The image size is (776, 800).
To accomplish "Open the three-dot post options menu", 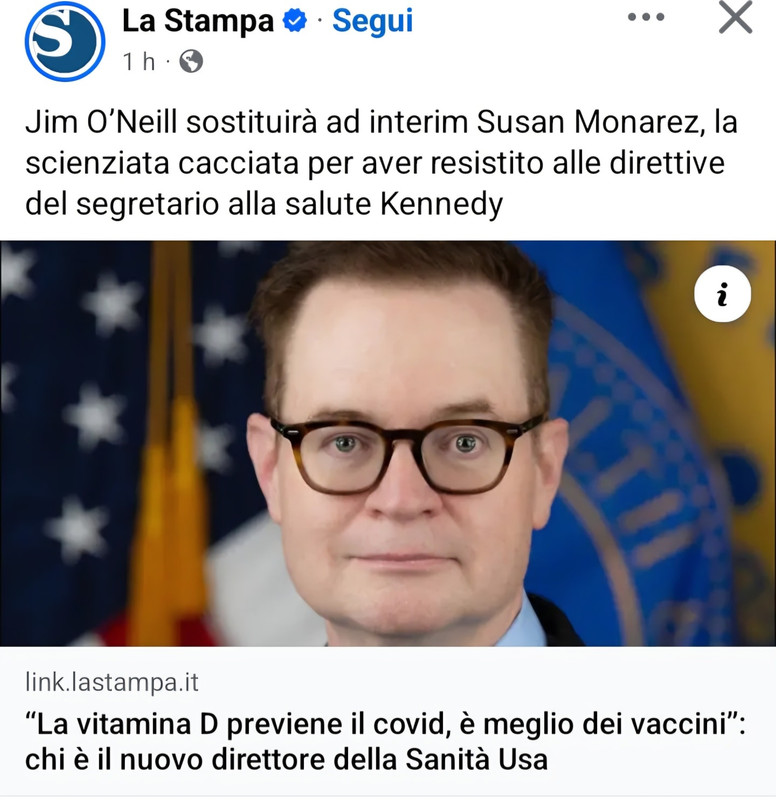I will [x=646, y=17].
